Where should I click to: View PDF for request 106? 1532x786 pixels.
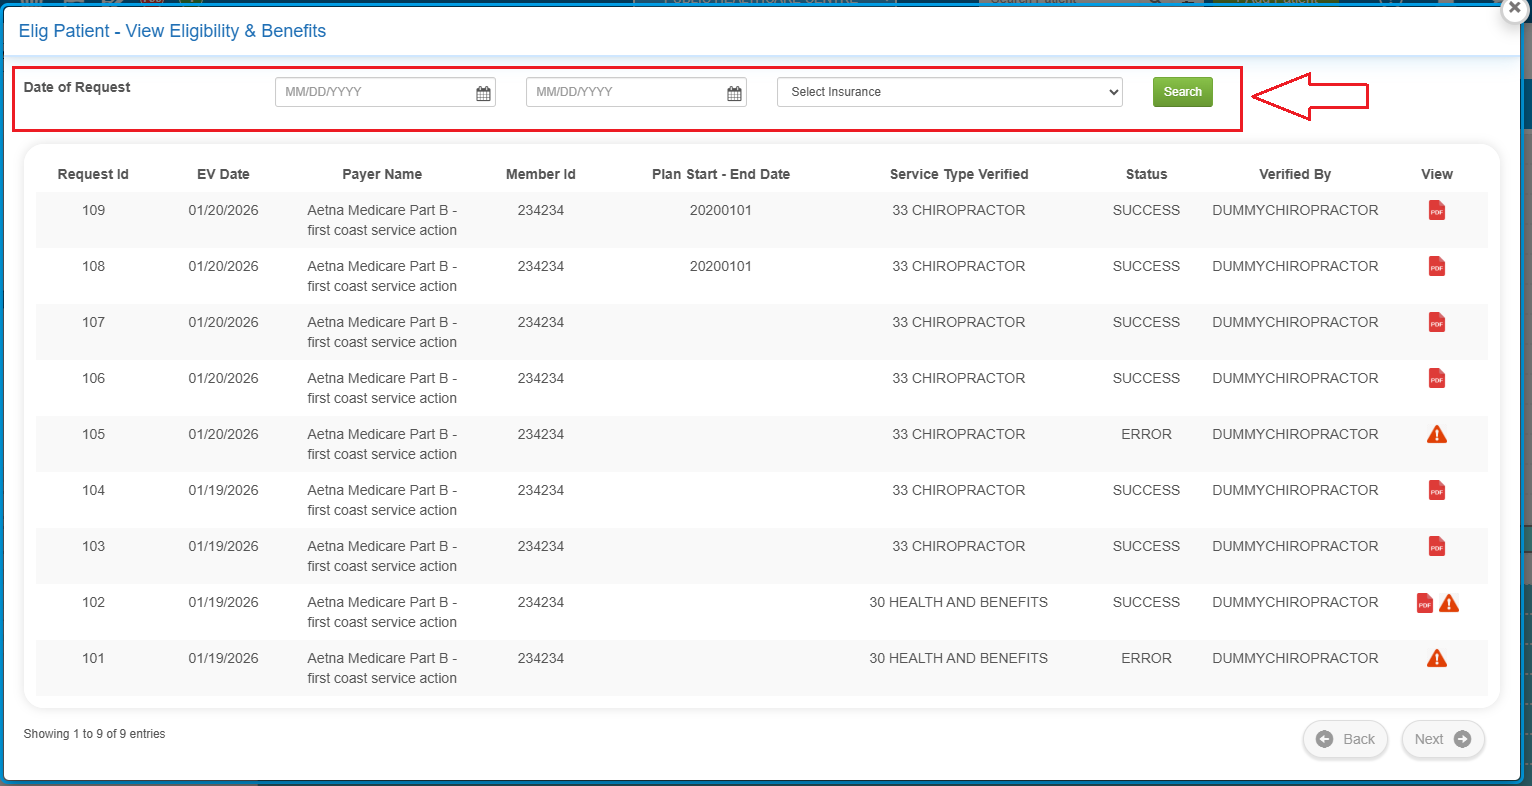(1436, 379)
